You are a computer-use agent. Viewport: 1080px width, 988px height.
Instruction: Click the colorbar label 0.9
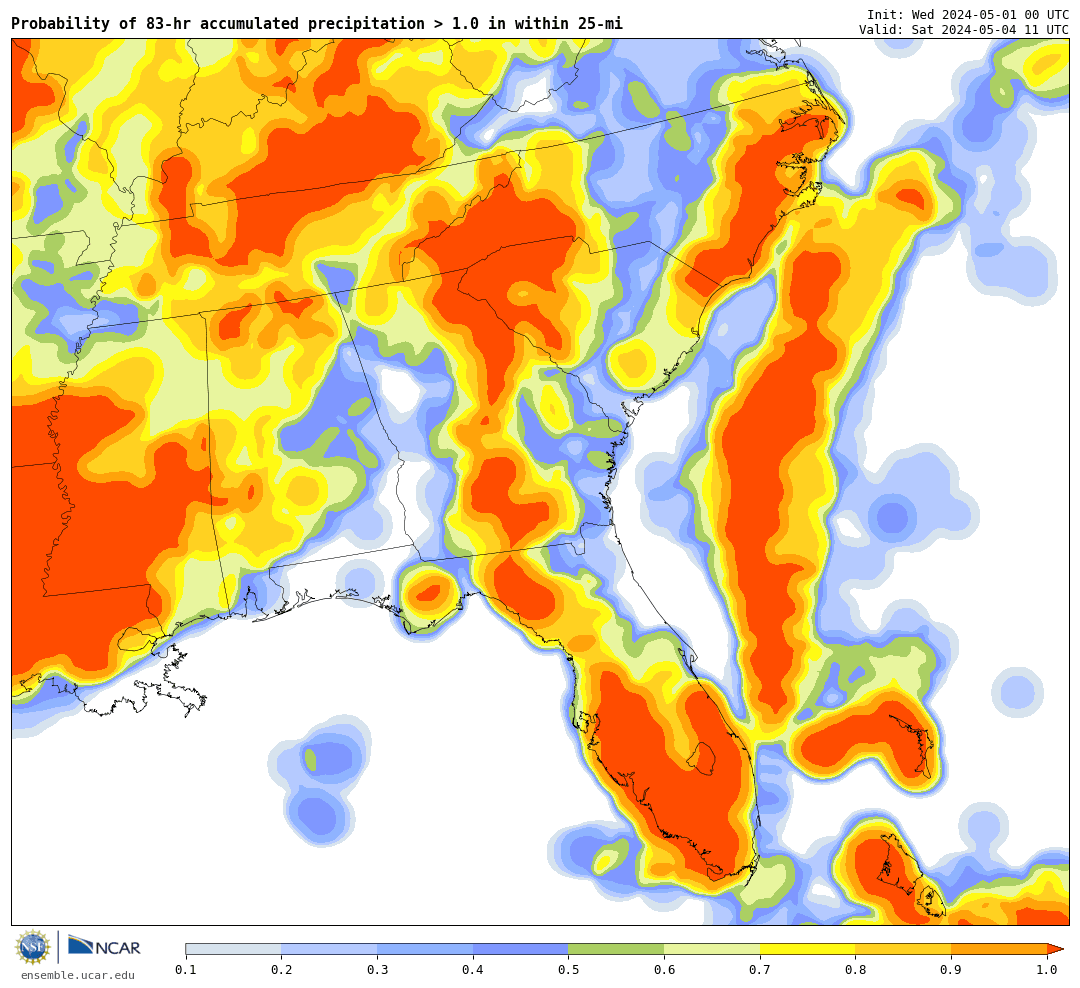coord(952,970)
